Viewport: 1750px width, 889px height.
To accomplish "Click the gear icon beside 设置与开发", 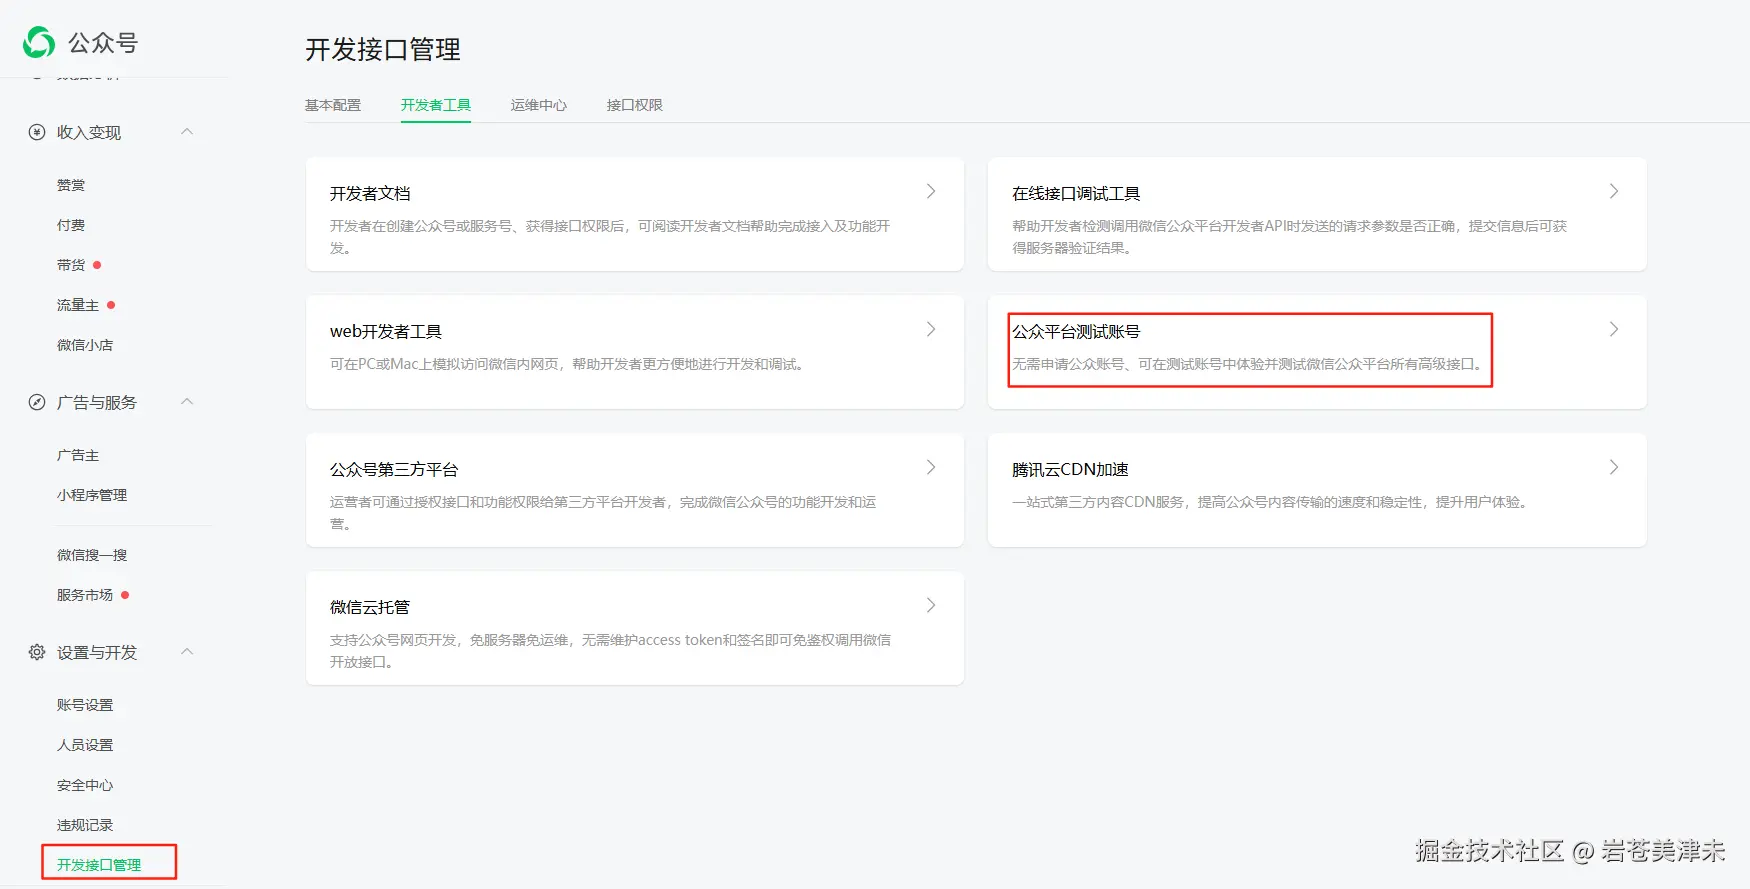I will tap(37, 652).
